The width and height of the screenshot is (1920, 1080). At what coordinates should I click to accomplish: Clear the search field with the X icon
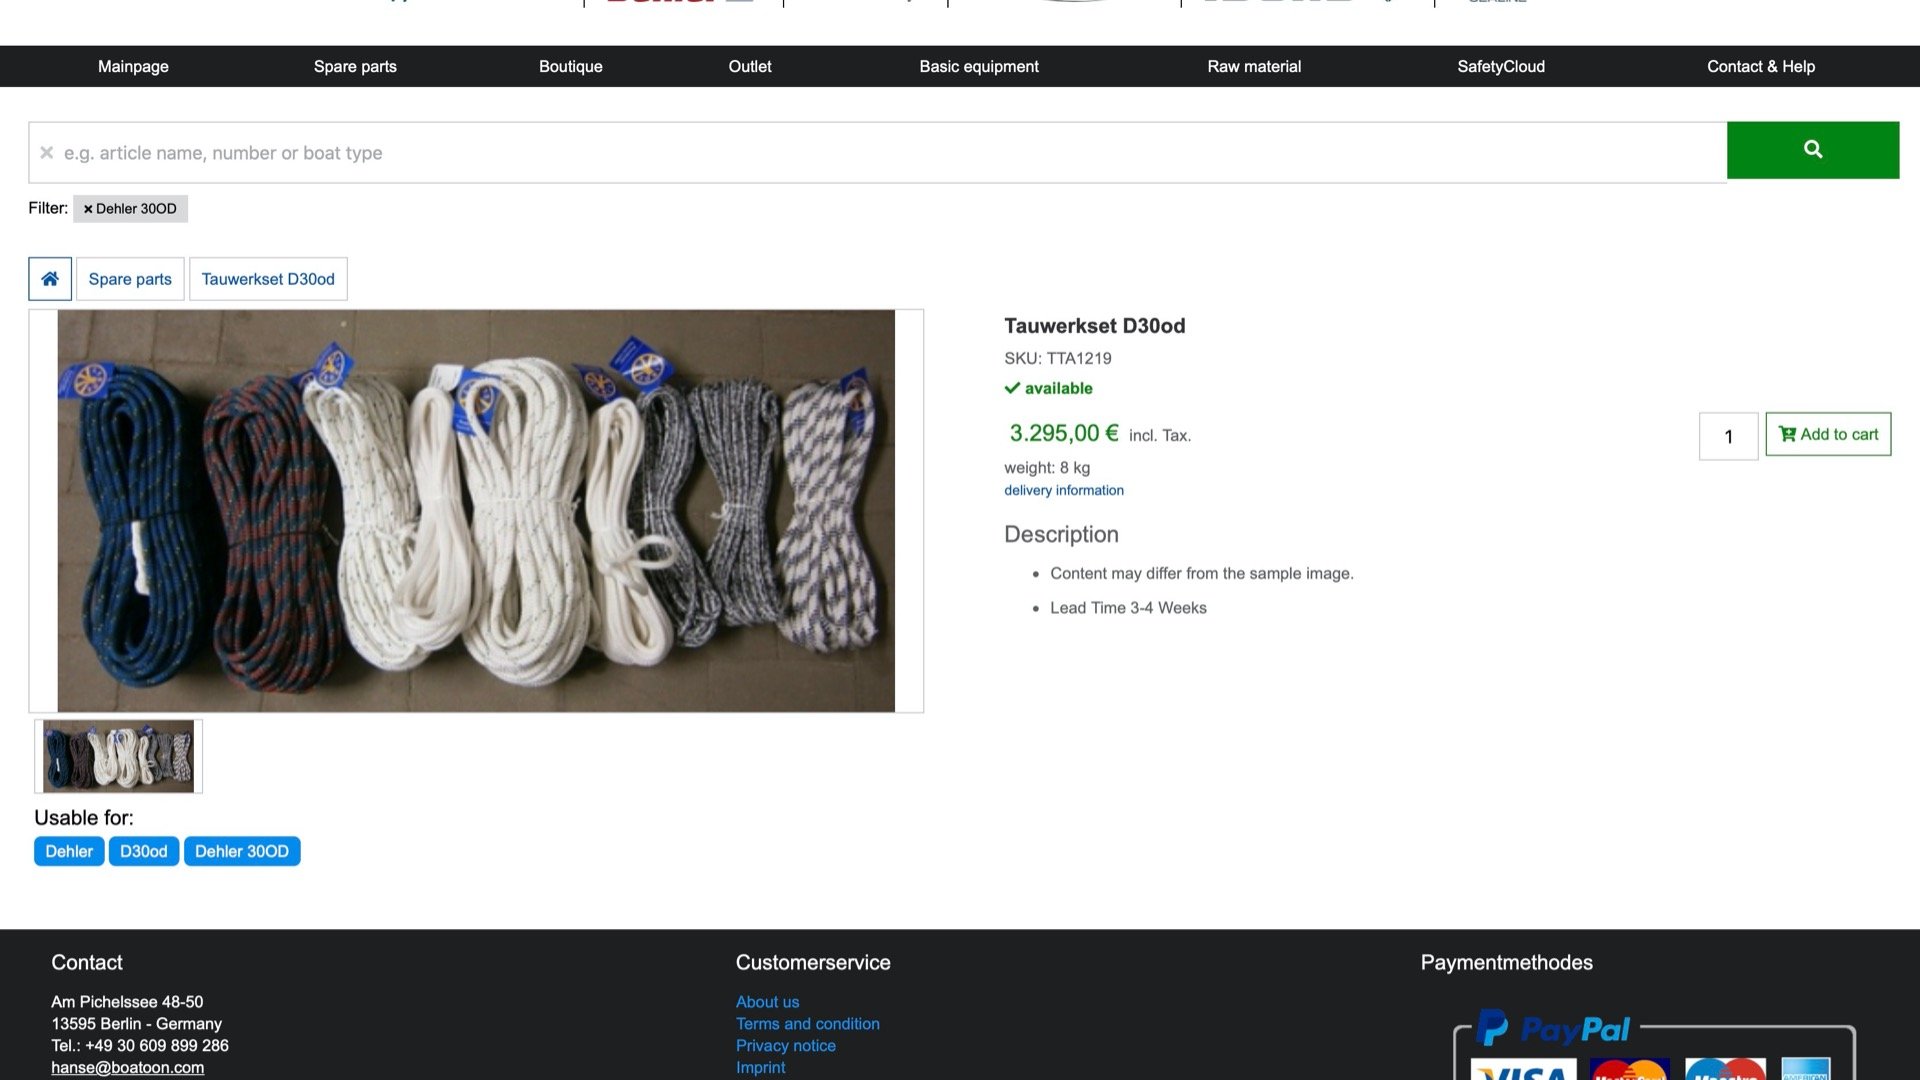tap(46, 153)
